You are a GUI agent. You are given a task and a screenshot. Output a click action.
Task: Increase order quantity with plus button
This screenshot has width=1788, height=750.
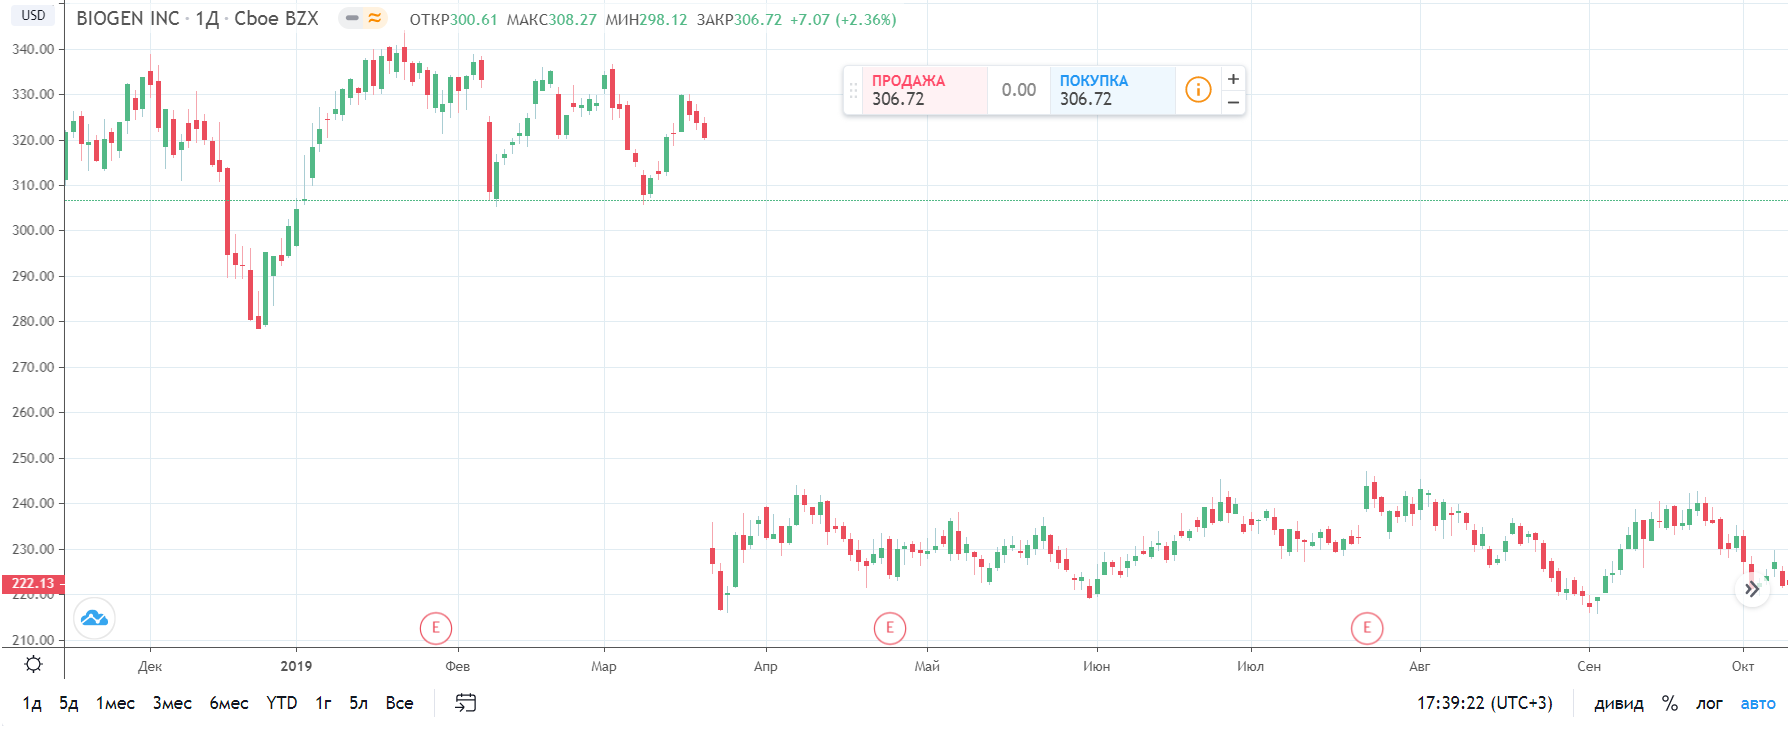click(1233, 79)
